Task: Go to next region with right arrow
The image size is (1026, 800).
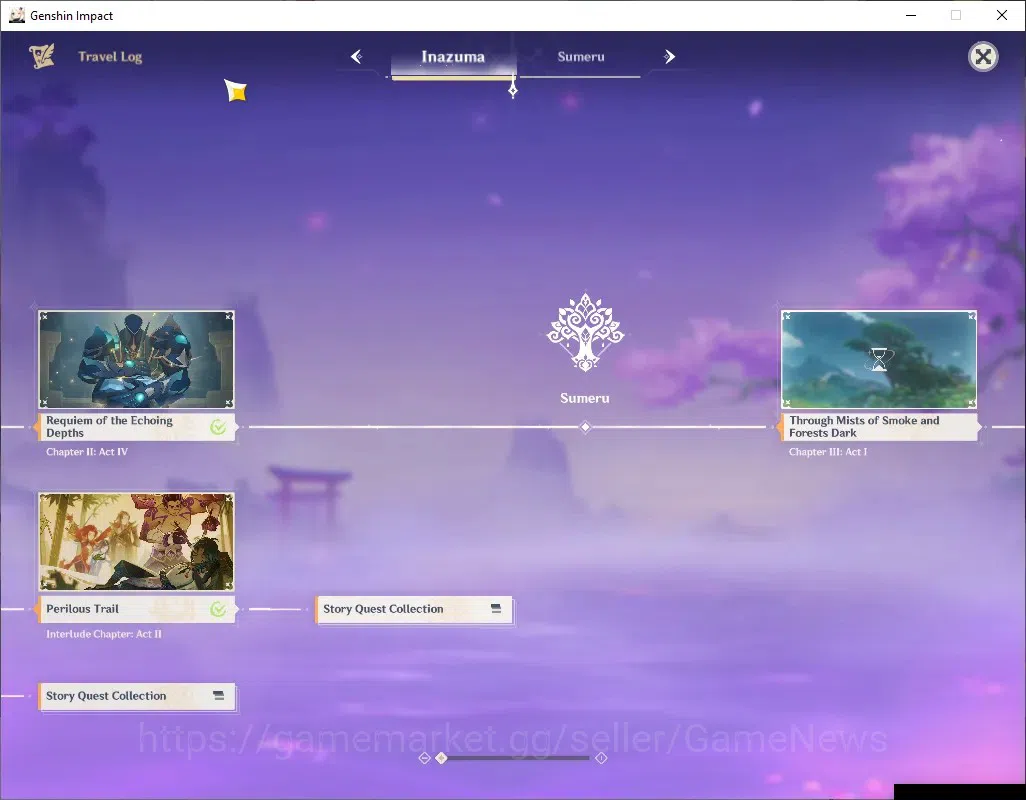Action: pos(669,57)
